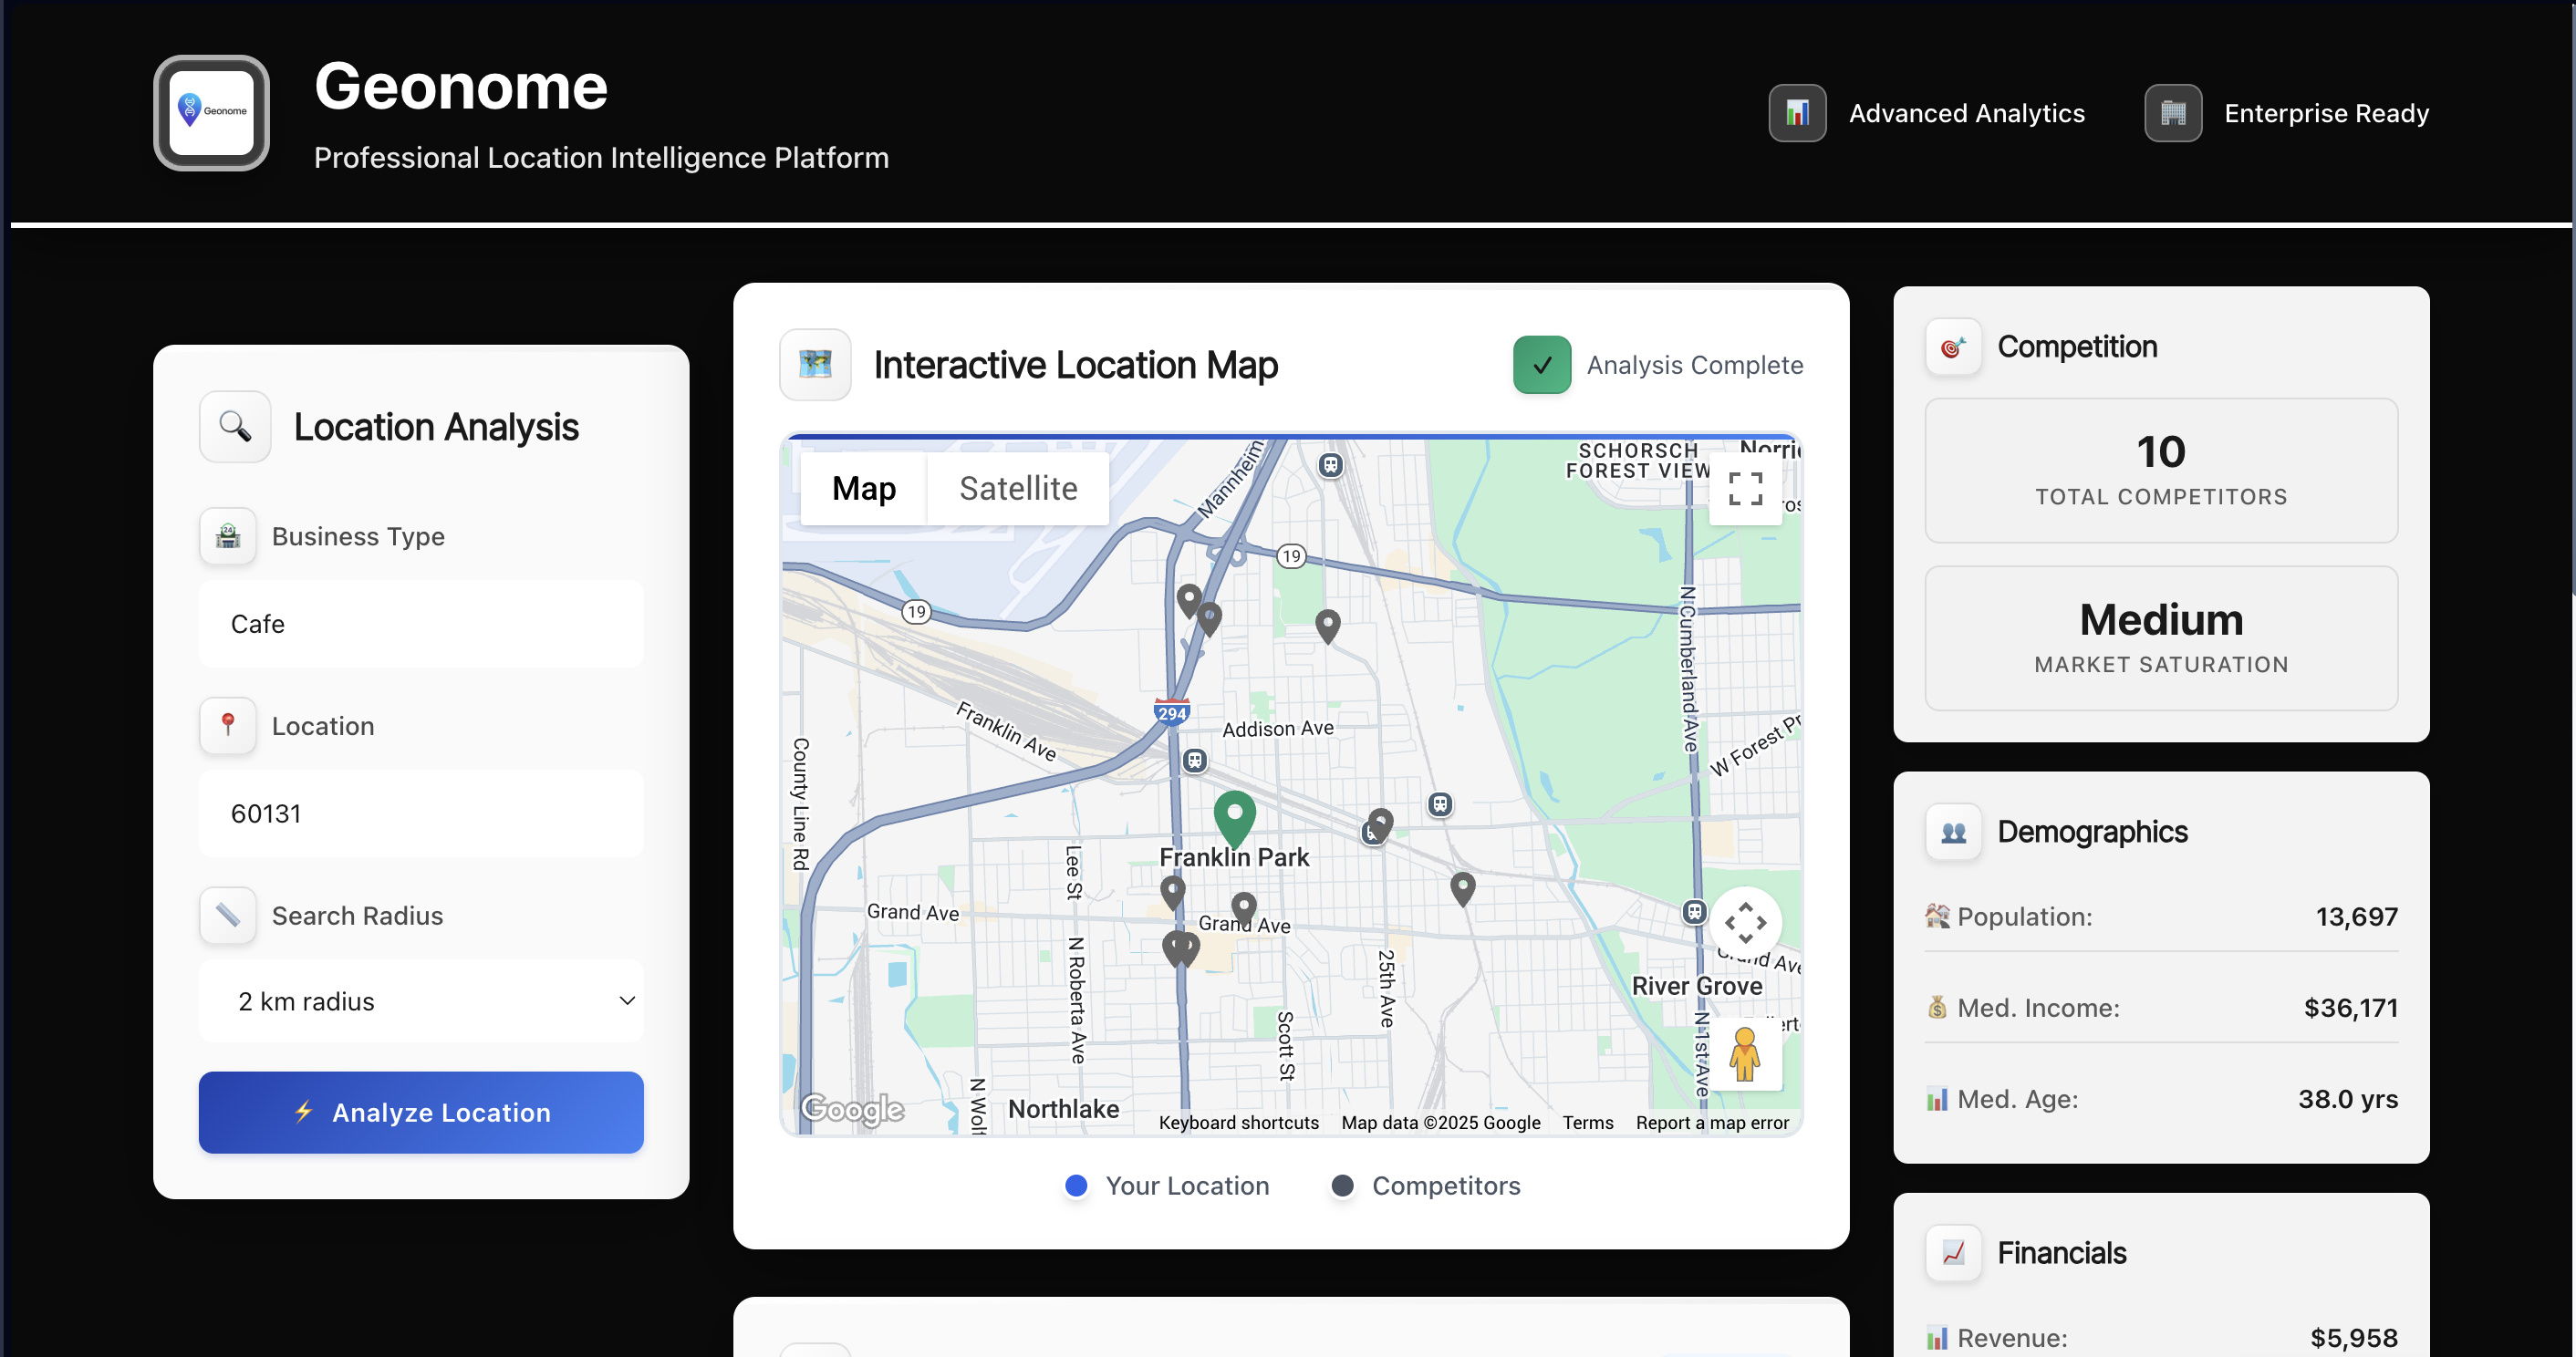Open the Report a map error link
Screen dimensions: 2576x1357
coord(1711,1123)
